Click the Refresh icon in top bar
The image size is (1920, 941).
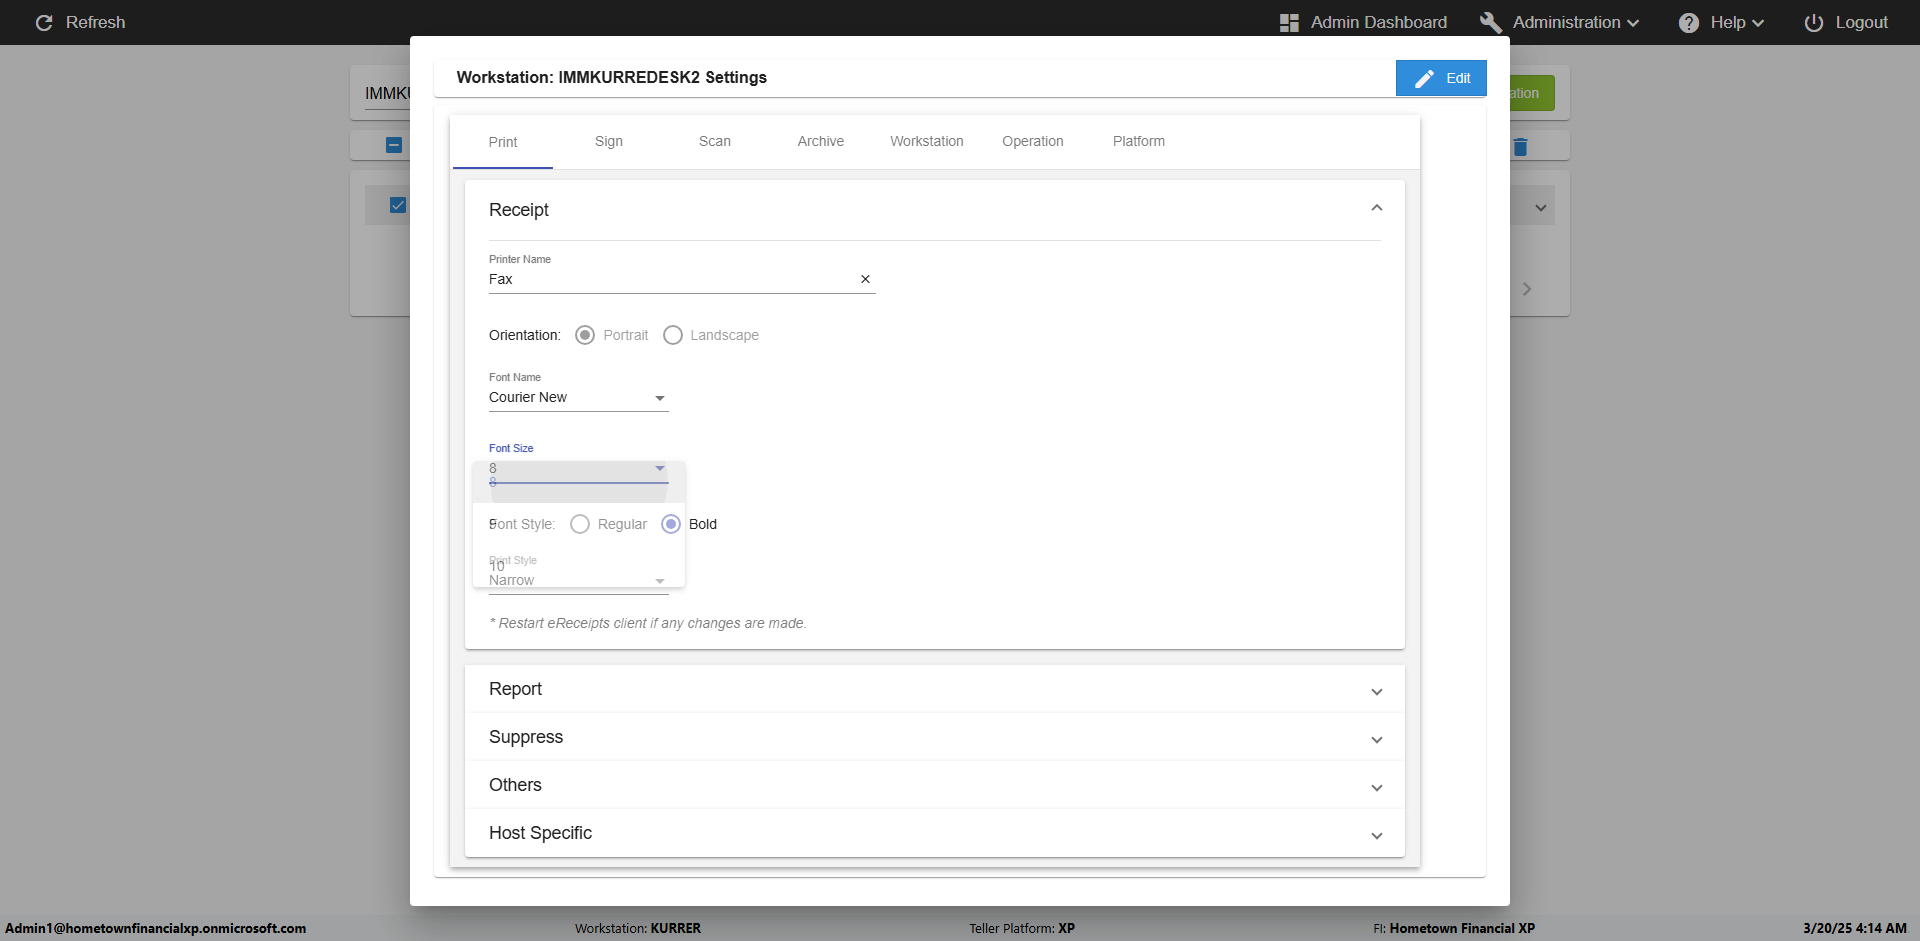click(44, 22)
